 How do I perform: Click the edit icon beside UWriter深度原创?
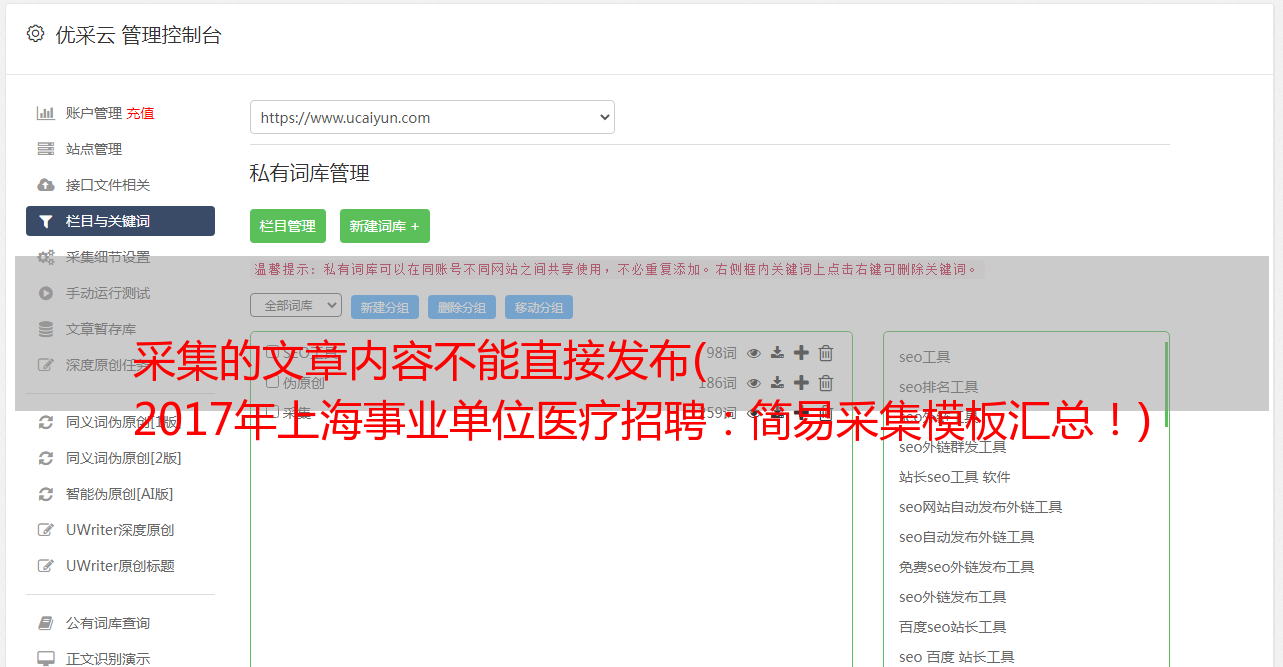click(x=46, y=530)
